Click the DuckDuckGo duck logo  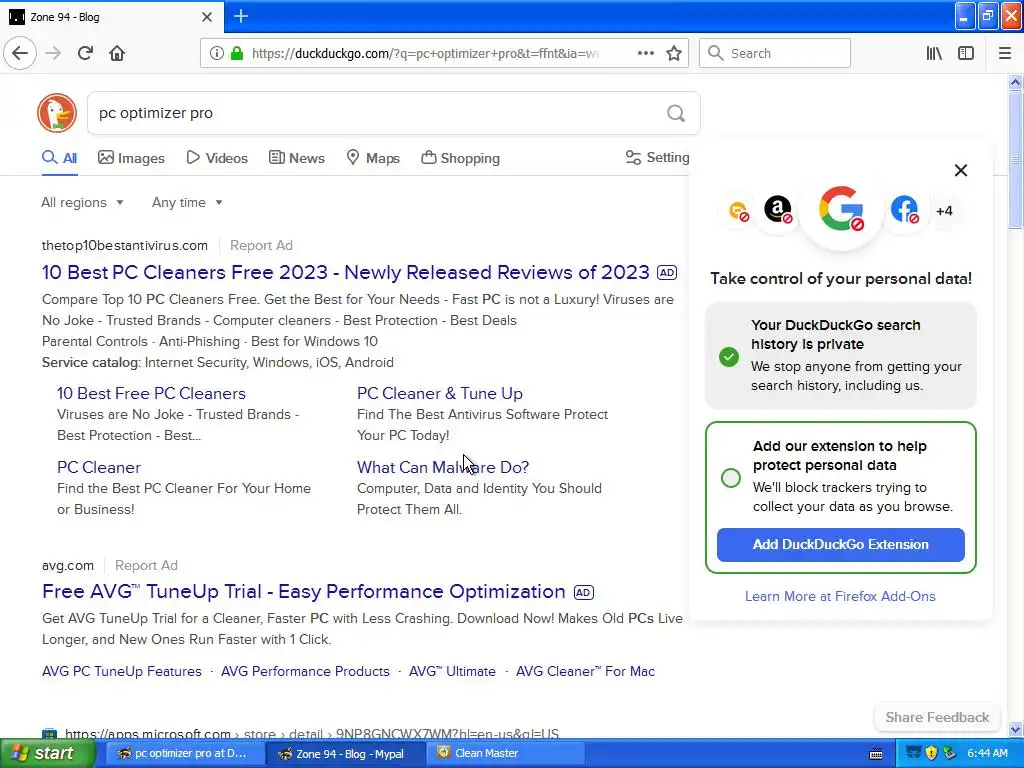click(57, 113)
